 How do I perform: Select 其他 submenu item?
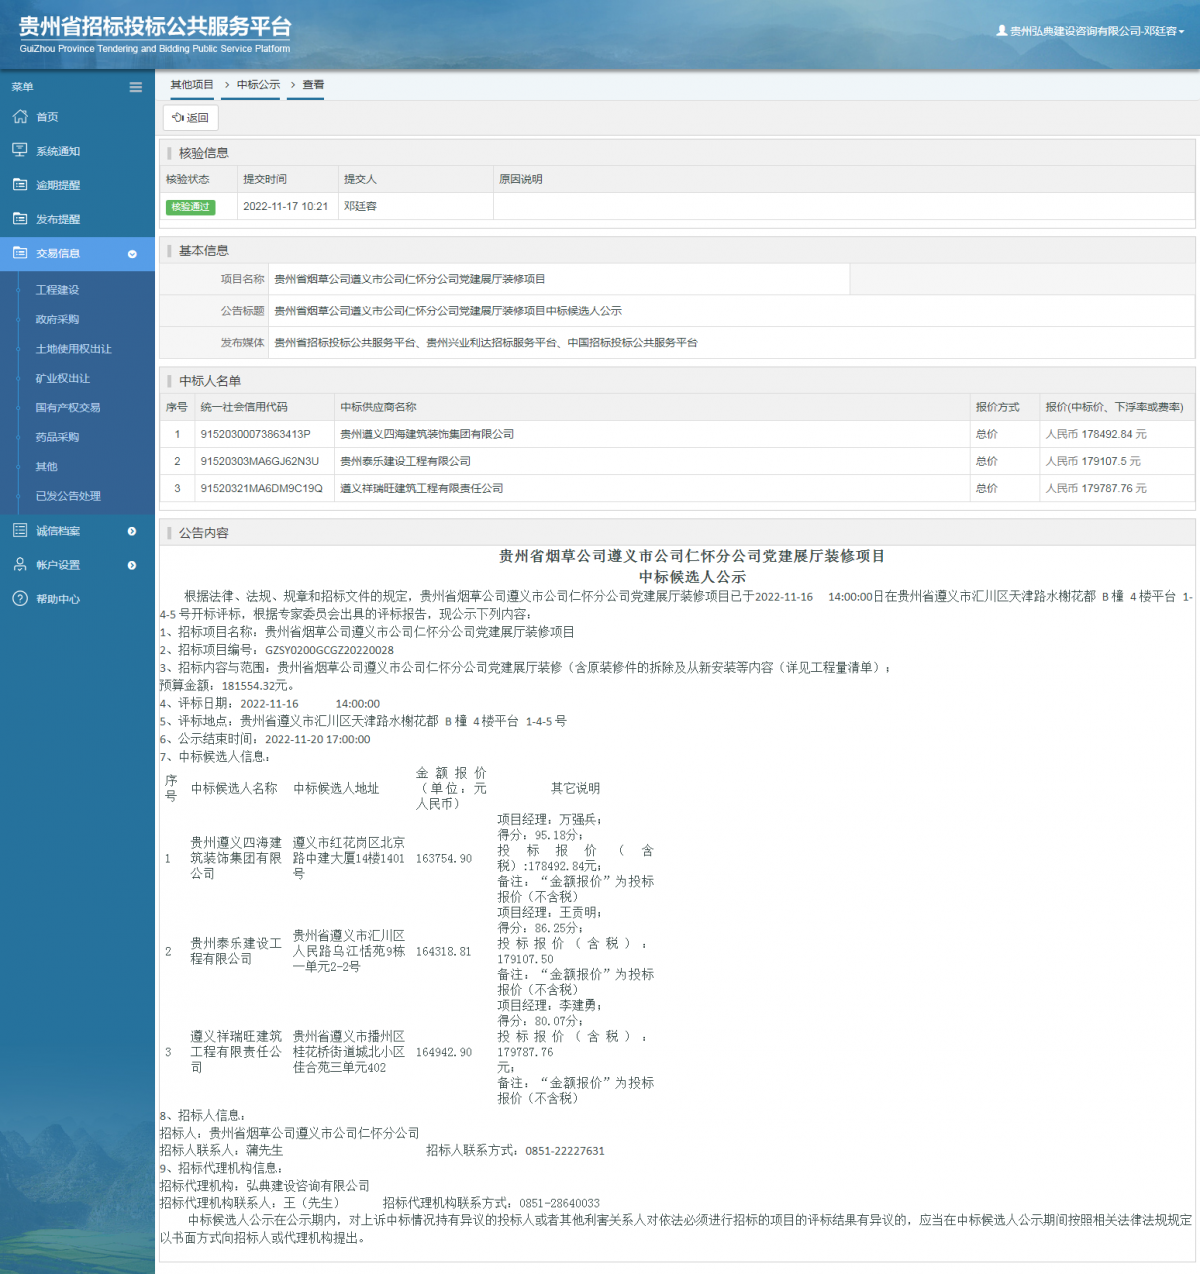pos(47,466)
